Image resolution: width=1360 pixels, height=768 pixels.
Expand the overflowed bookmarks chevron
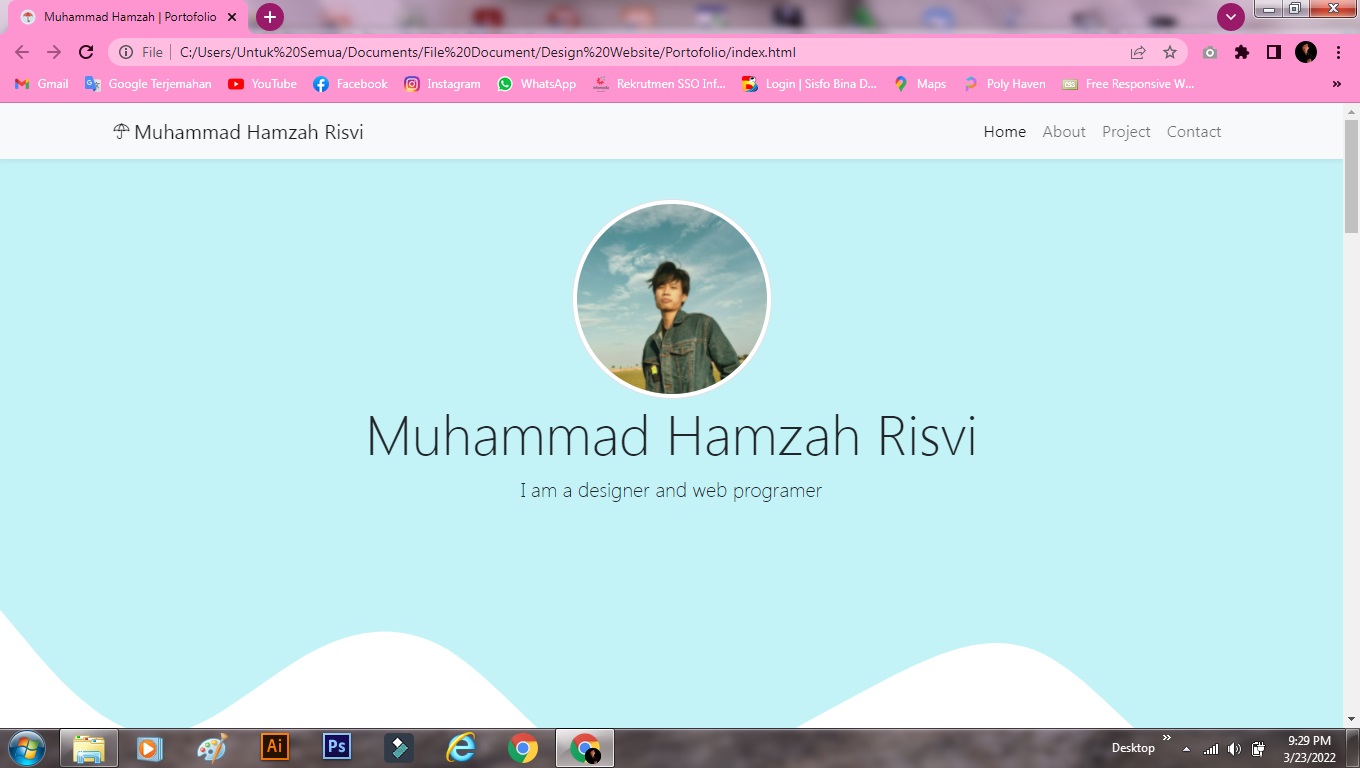click(x=1337, y=84)
